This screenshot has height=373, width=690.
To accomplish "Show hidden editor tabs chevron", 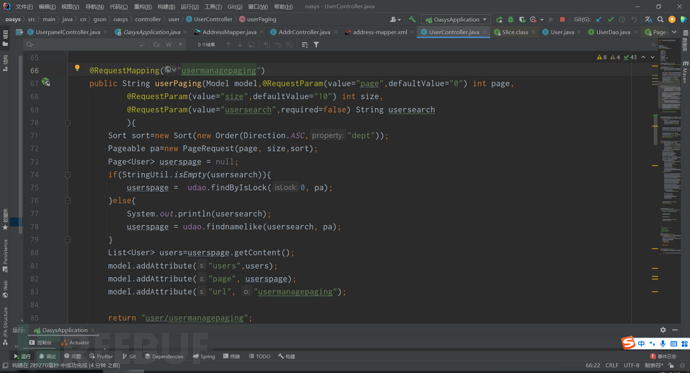I will click(674, 32).
